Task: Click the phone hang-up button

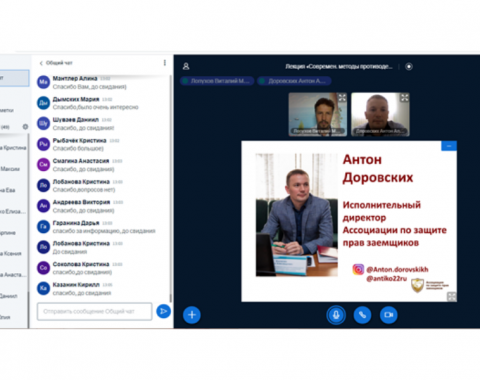Action: tap(362, 315)
